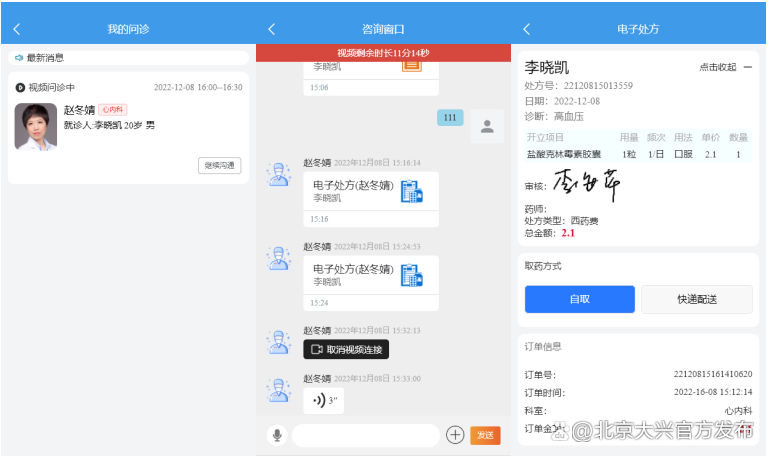Image resolution: width=769 pixels, height=457 pixels.
Task: Tap the microphone voice input icon
Action: point(276,435)
